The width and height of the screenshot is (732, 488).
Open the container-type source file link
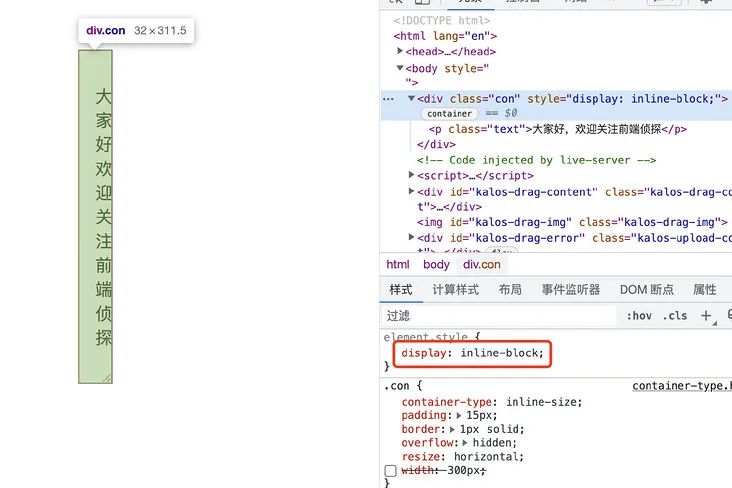pos(682,386)
